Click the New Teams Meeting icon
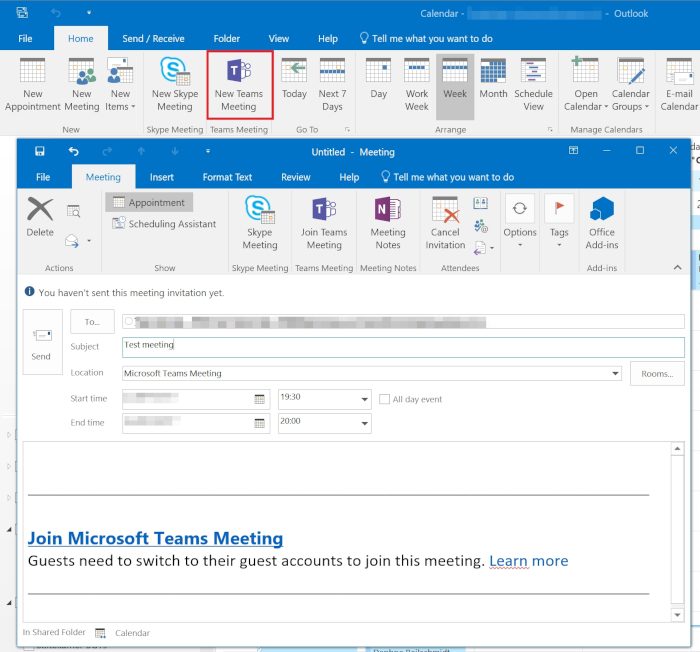This screenshot has height=652, width=700. (x=239, y=74)
